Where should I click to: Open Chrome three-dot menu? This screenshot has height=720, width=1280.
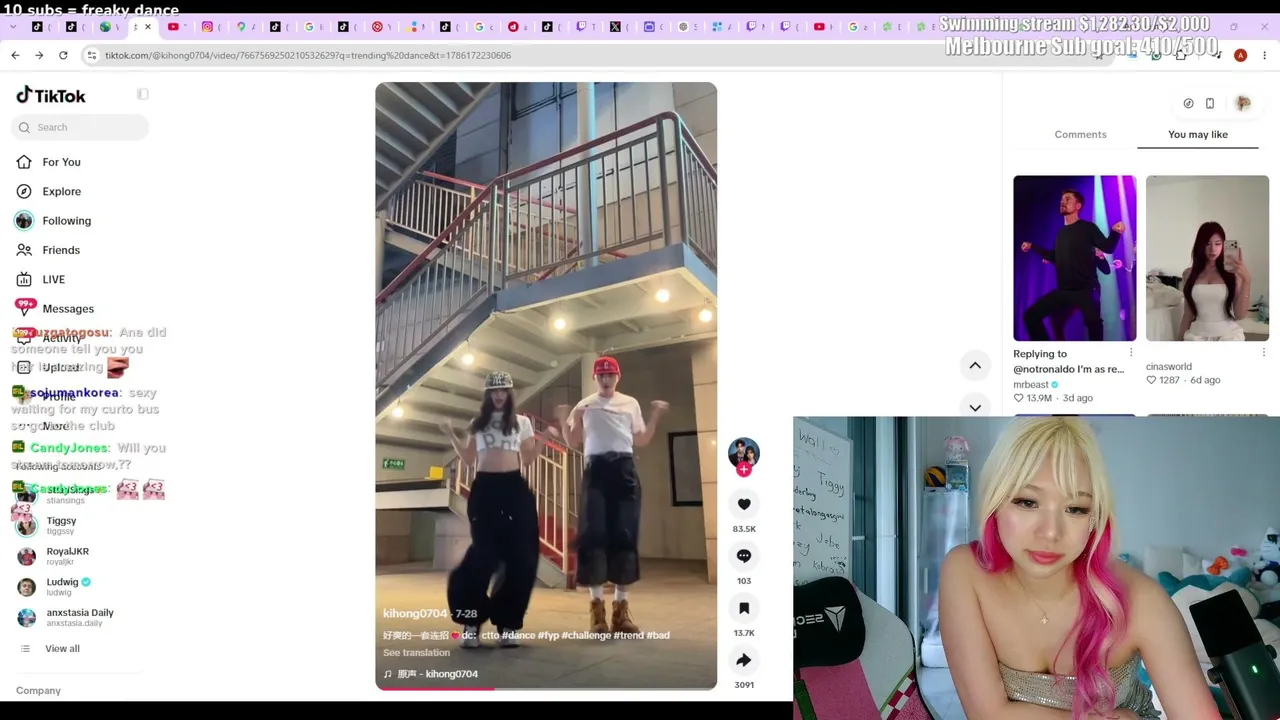[1263, 55]
